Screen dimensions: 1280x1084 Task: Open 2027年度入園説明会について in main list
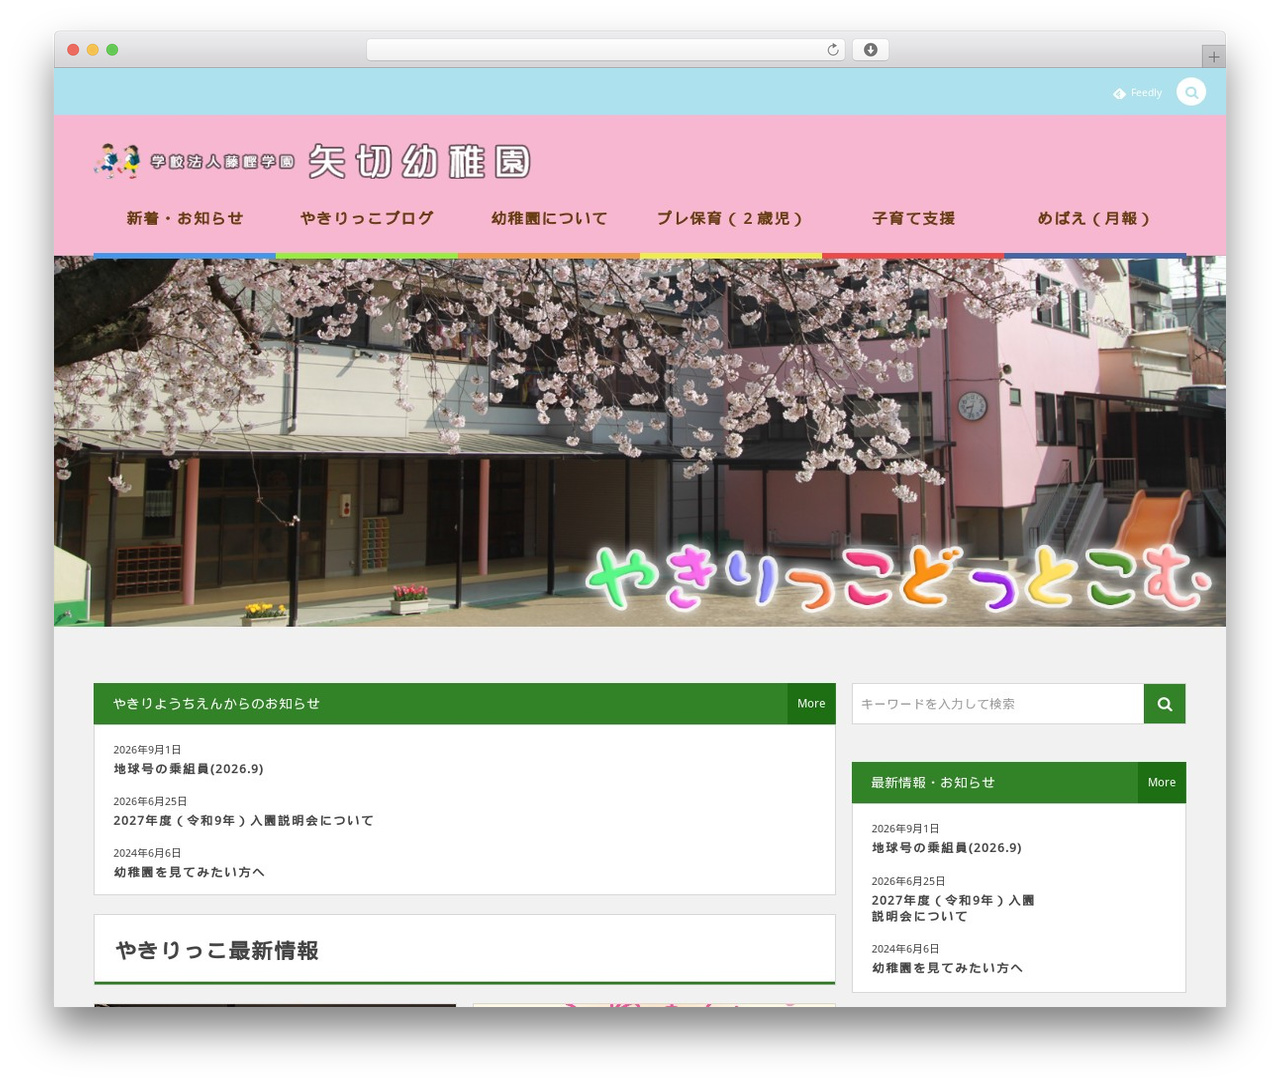click(x=244, y=821)
